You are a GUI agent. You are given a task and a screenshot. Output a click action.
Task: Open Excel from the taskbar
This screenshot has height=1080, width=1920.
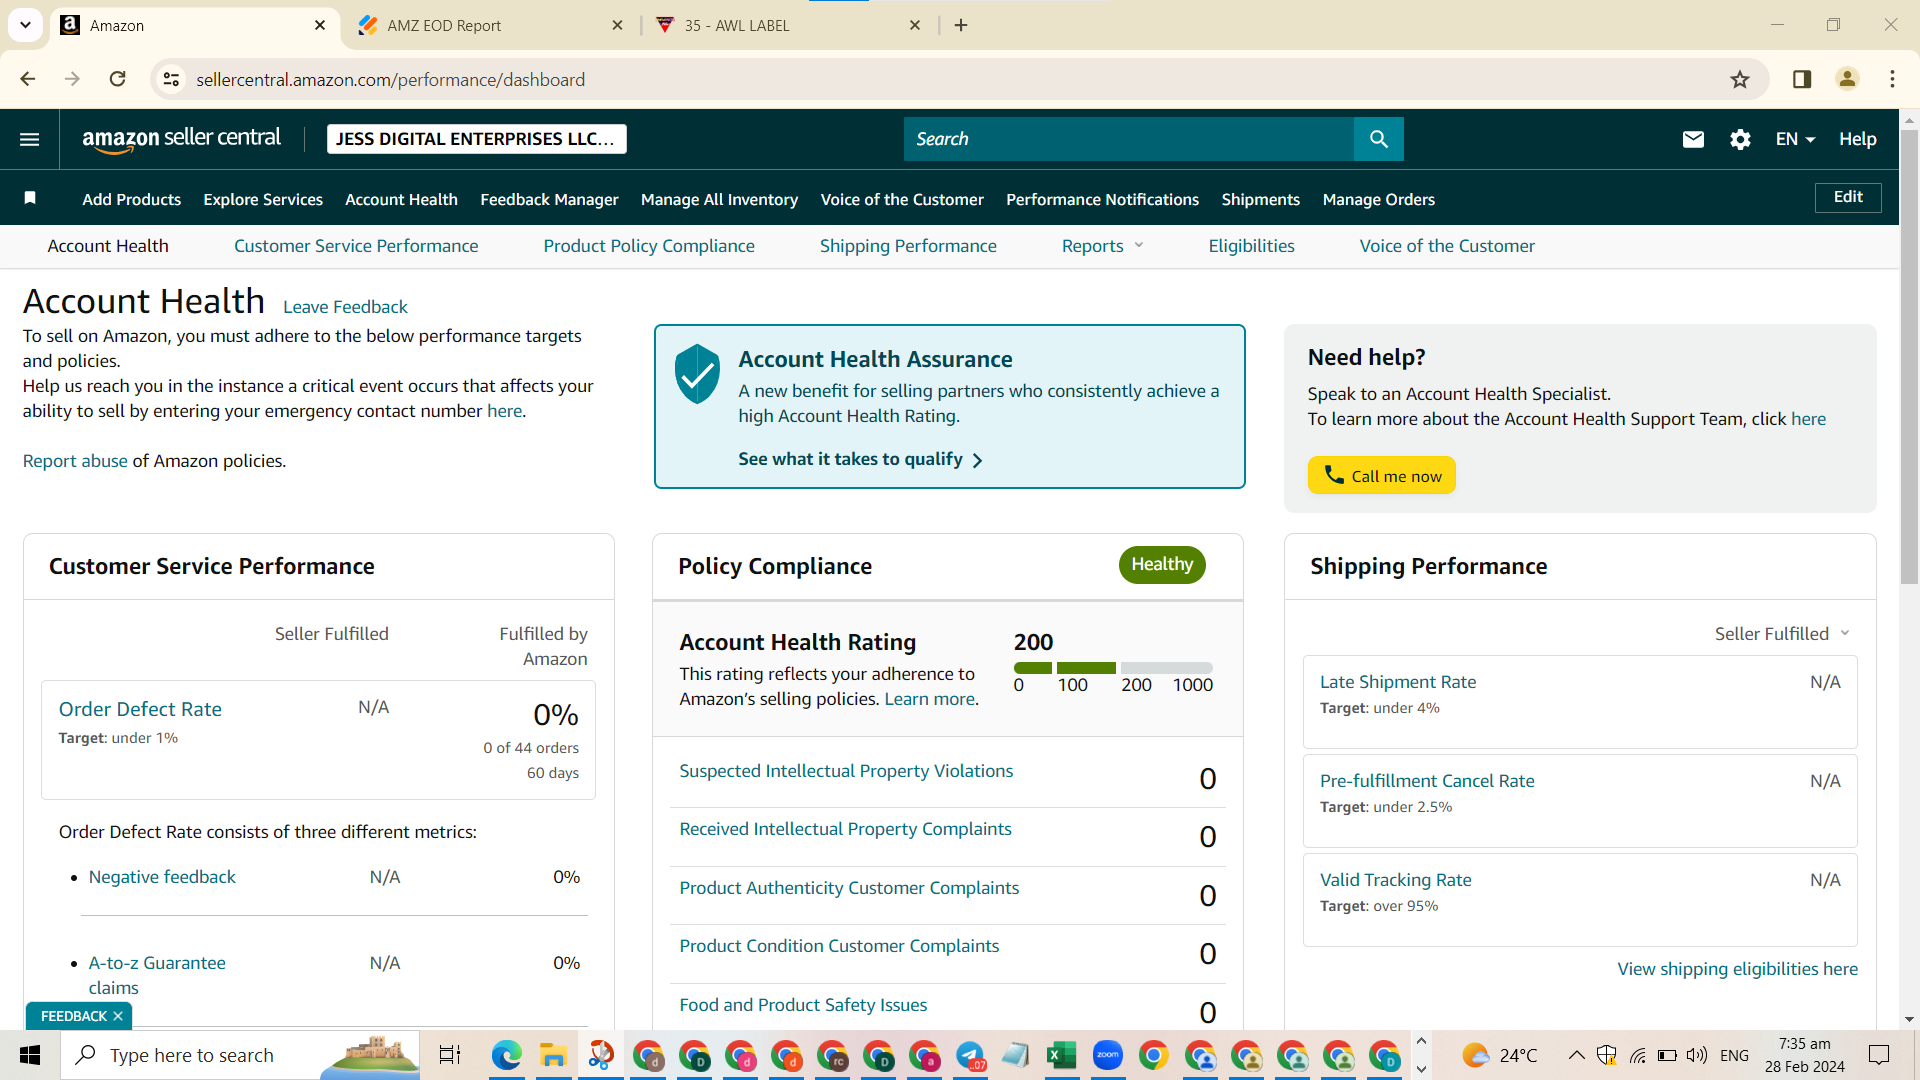tap(1061, 1055)
